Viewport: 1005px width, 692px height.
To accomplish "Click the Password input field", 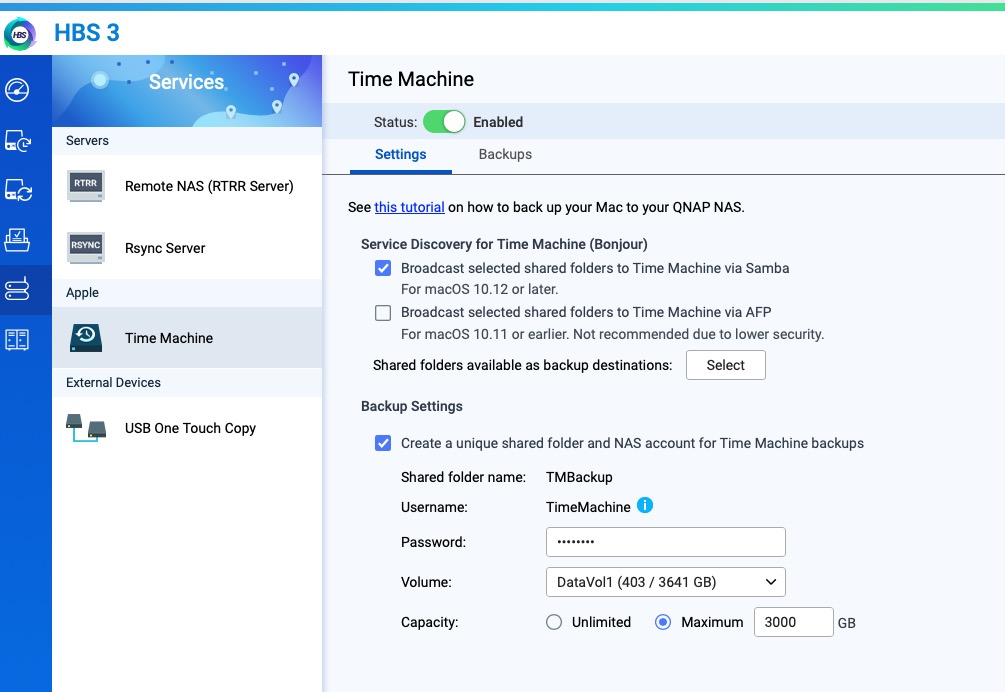I will (x=666, y=542).
